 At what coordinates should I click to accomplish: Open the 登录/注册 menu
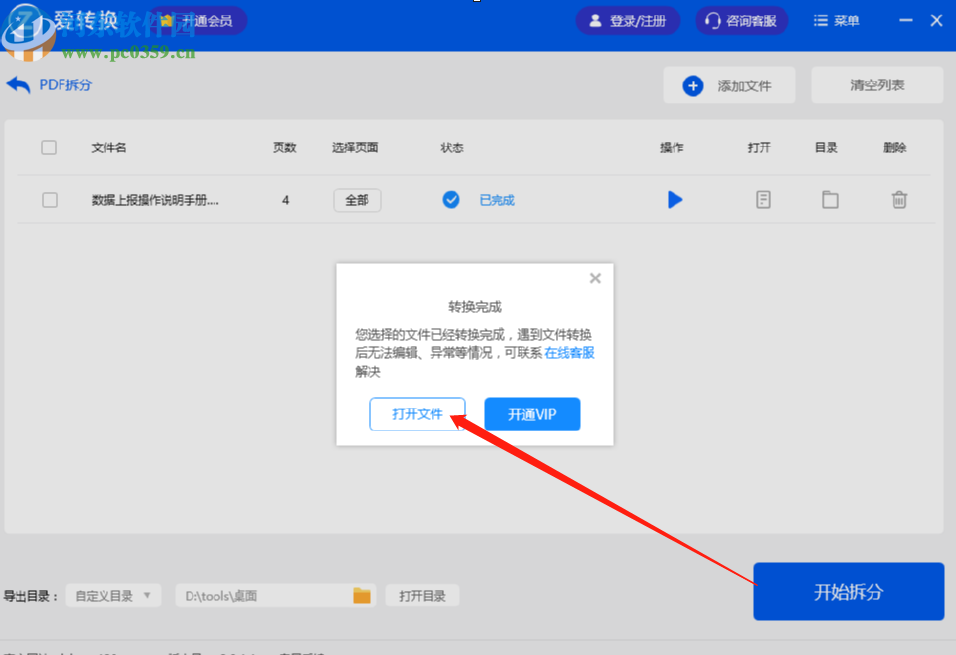[x=628, y=20]
